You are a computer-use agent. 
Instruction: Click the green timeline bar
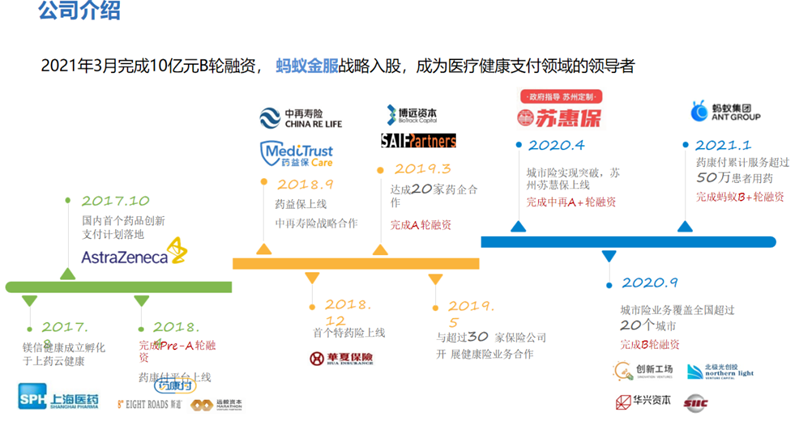coord(119,287)
